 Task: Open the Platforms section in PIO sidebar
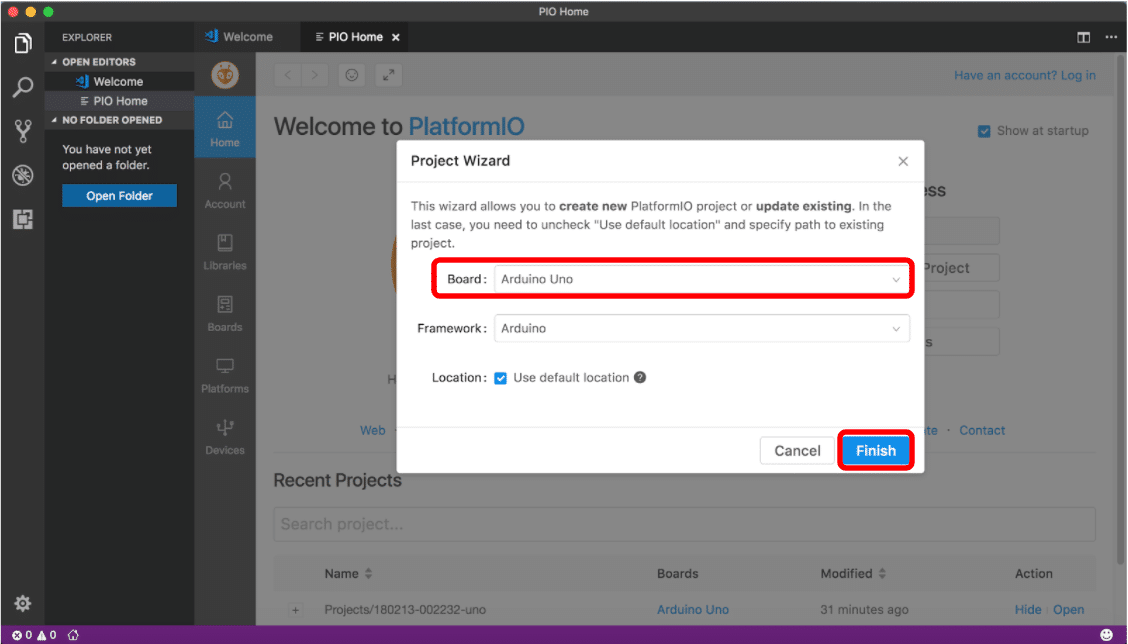(x=224, y=375)
